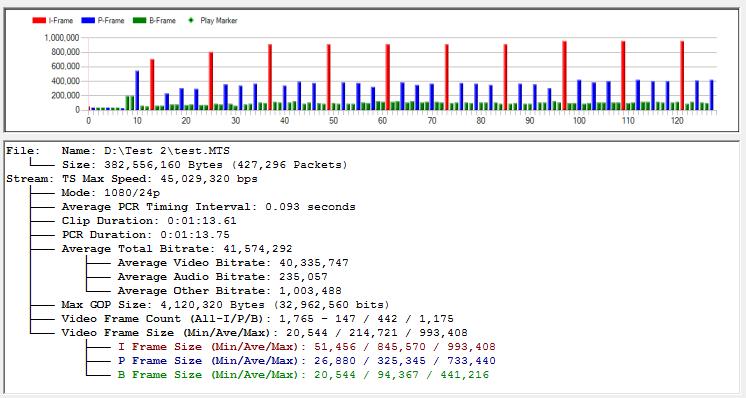Viewport: 746px width, 398px height.
Task: Click the green B-Frame legend swatch
Action: 139,20
